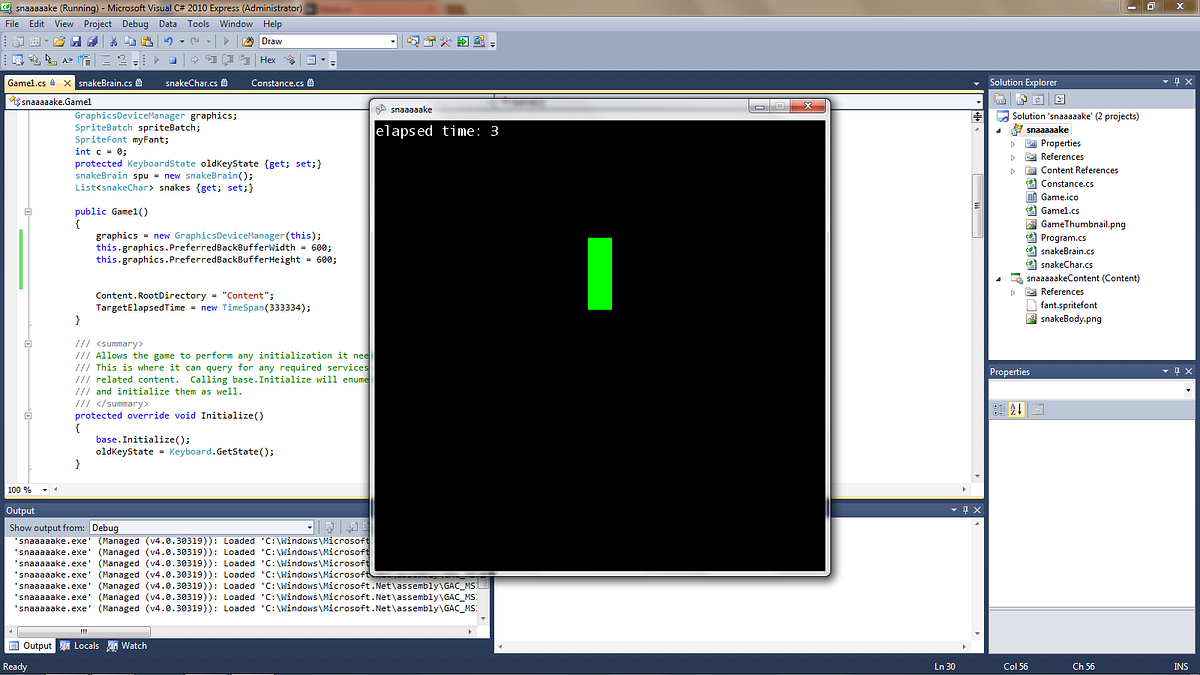The width and height of the screenshot is (1200, 675).
Task: Open the 100% zoom level dropdown
Action: (43, 489)
